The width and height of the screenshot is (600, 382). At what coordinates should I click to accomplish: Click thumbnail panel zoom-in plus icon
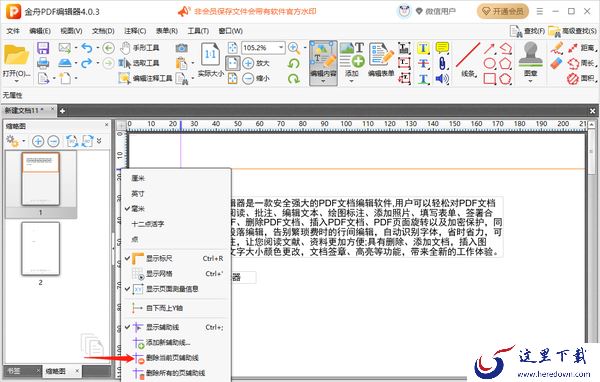tap(38, 141)
